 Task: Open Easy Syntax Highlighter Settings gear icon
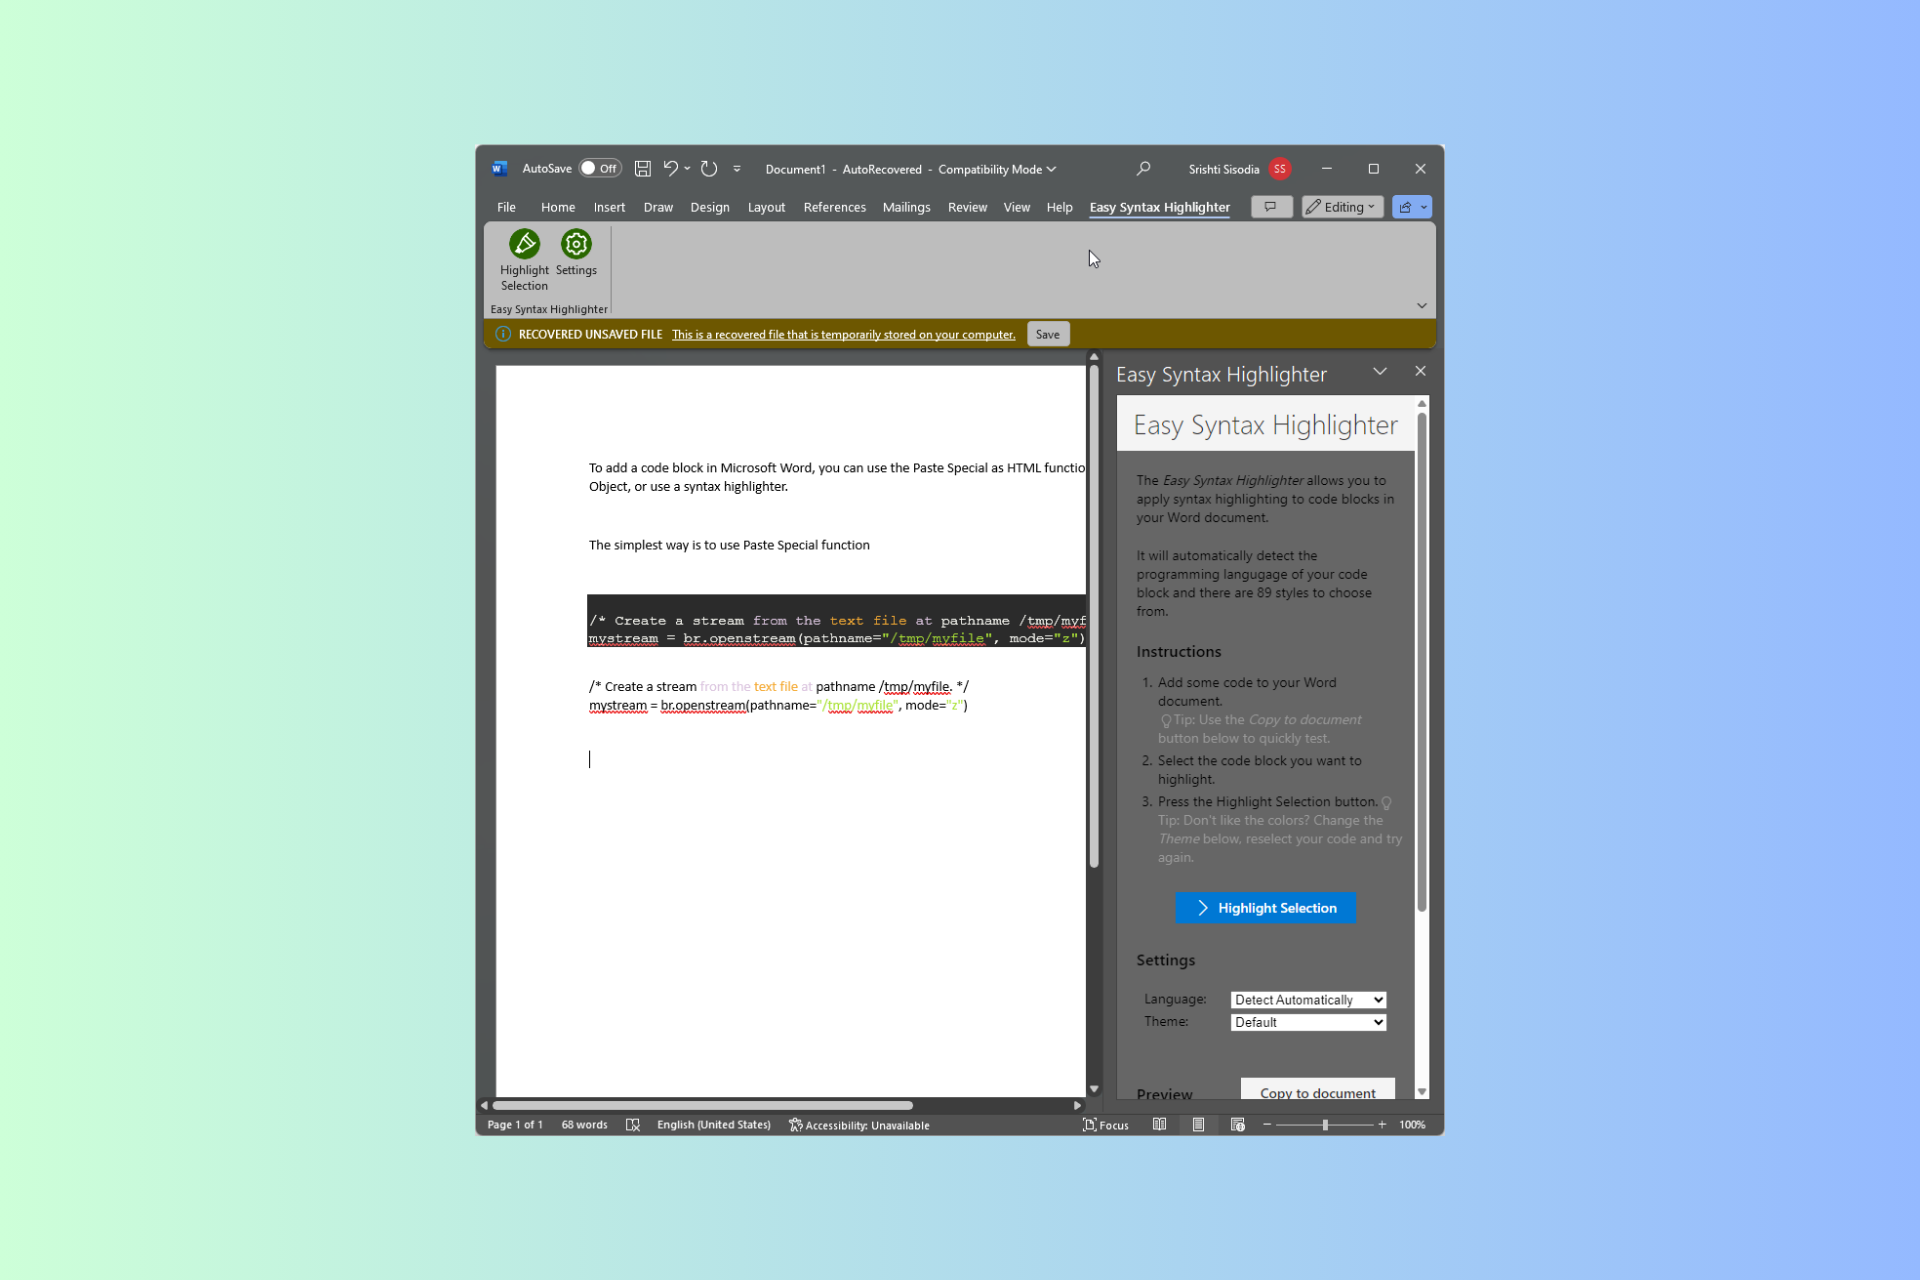(575, 243)
